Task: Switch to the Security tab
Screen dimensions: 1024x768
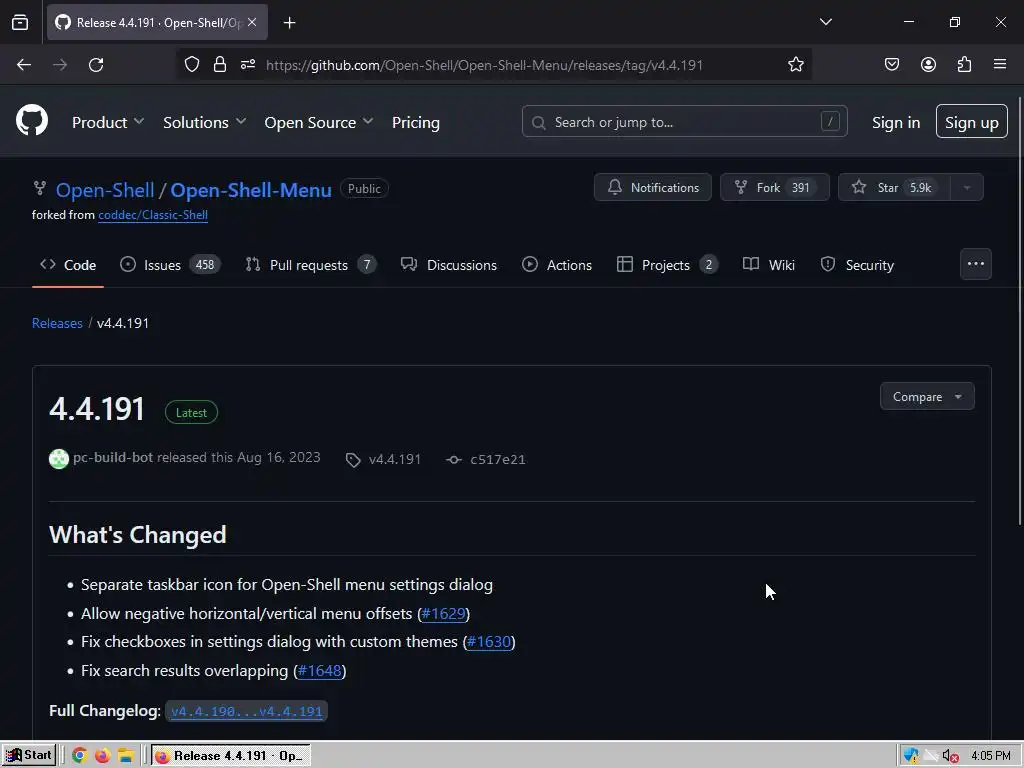Action: tap(857, 265)
